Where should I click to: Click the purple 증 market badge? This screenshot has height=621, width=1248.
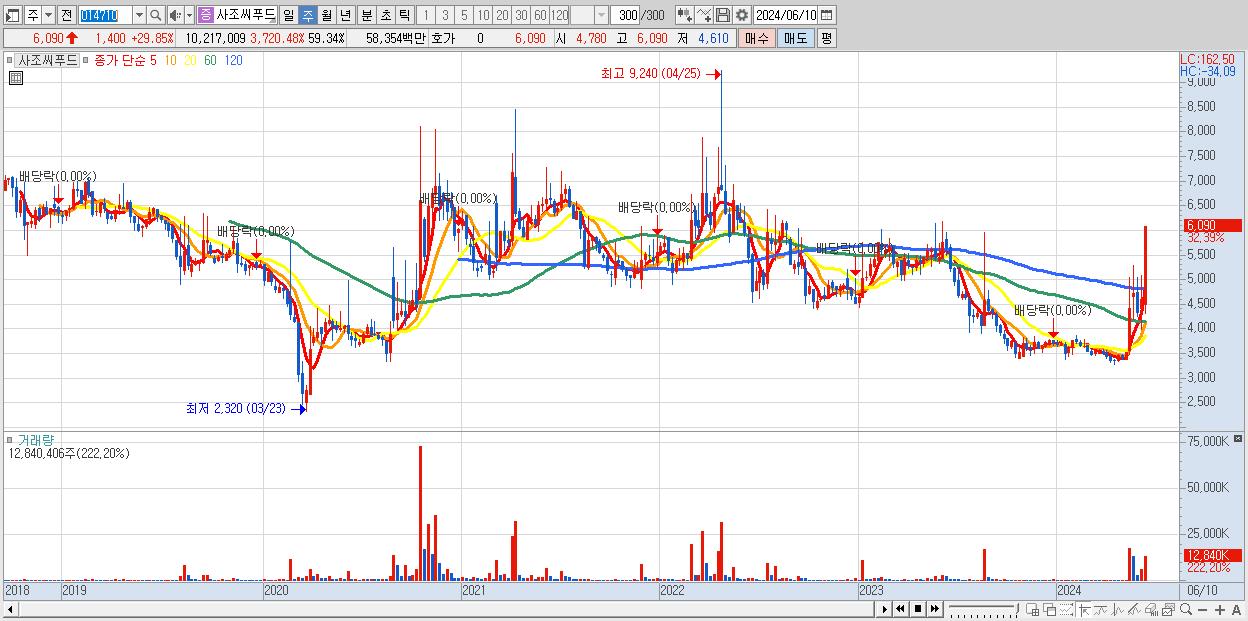(x=205, y=15)
